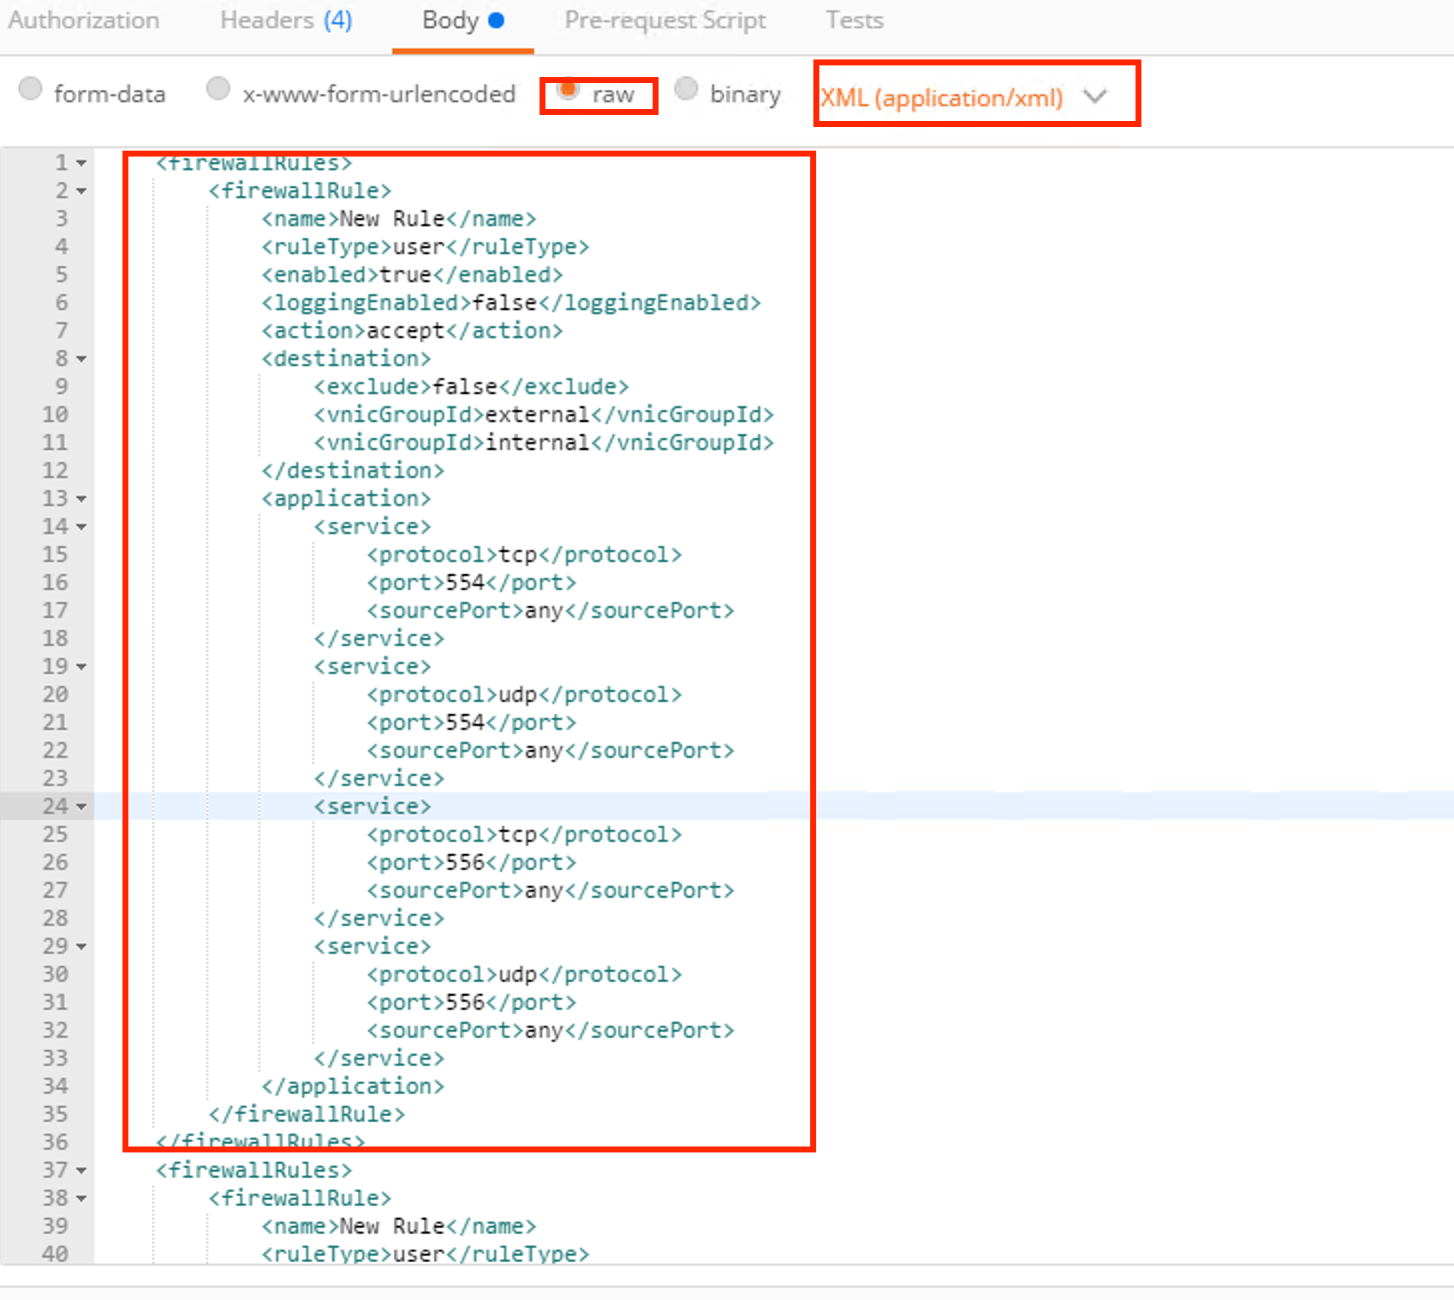Collapse the application block at line 13
The image size is (1454, 1300).
[x=82, y=499]
